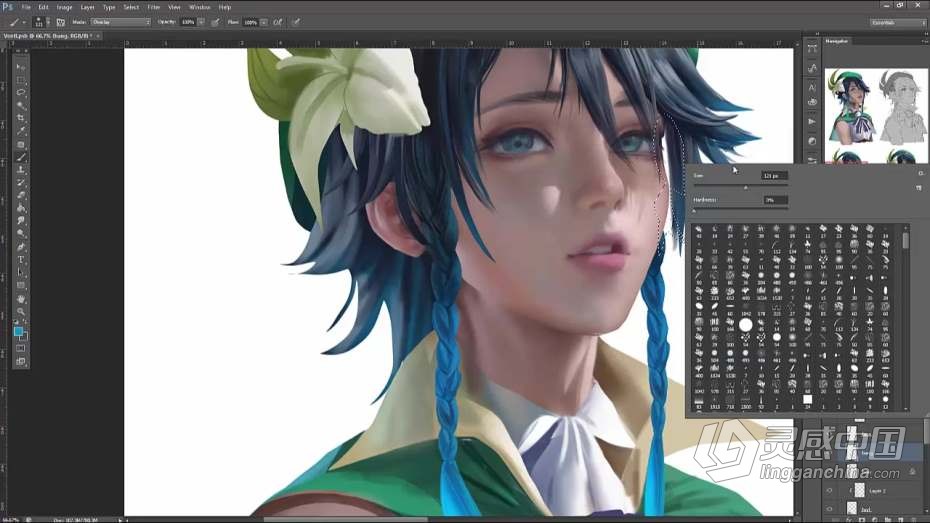Switch to the Navigator panel tab

pos(837,41)
